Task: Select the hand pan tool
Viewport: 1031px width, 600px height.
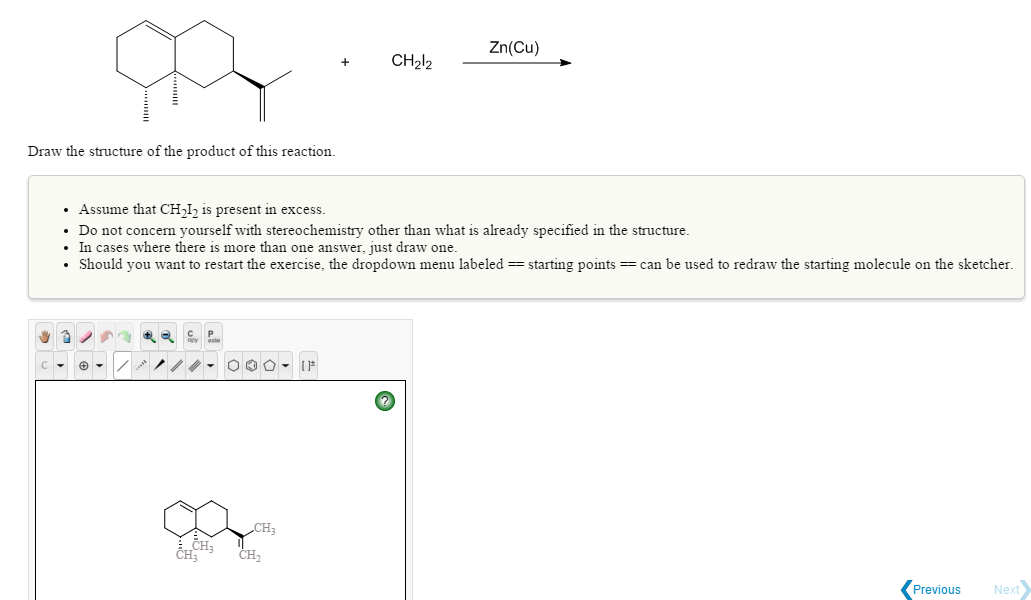Action: (x=45, y=336)
